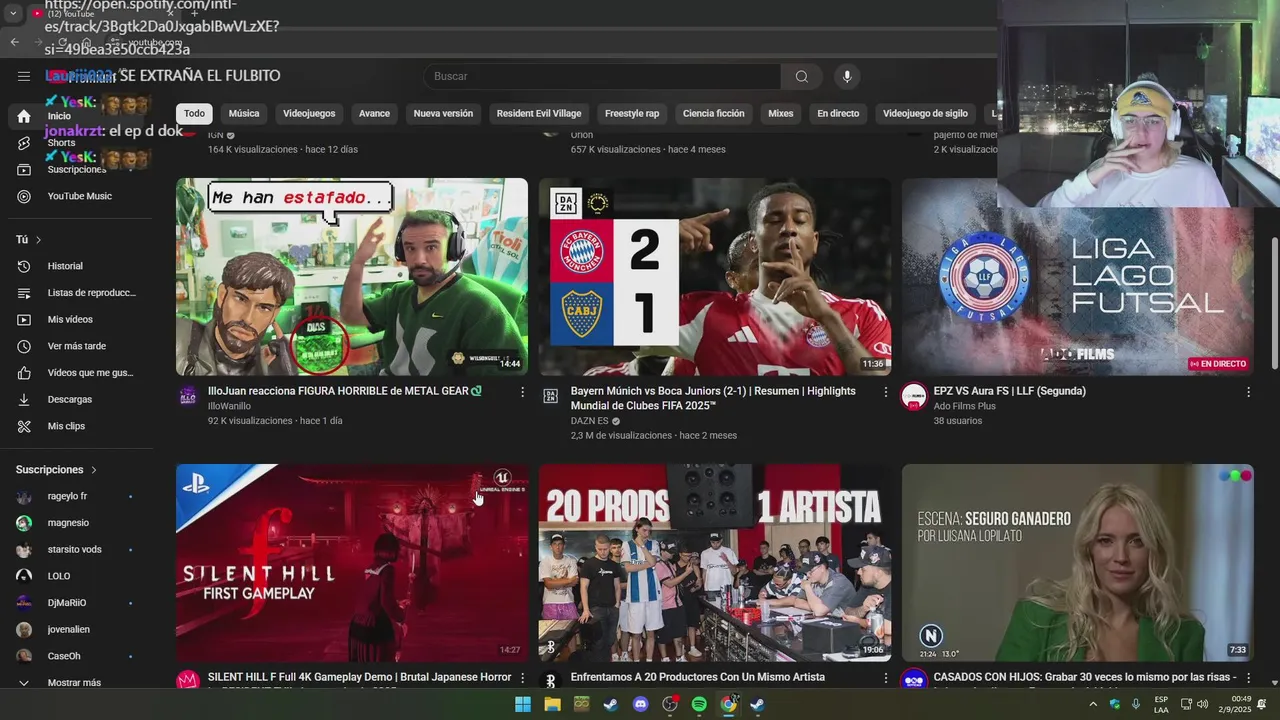Open the starsito vods subscription channel

tap(76, 549)
